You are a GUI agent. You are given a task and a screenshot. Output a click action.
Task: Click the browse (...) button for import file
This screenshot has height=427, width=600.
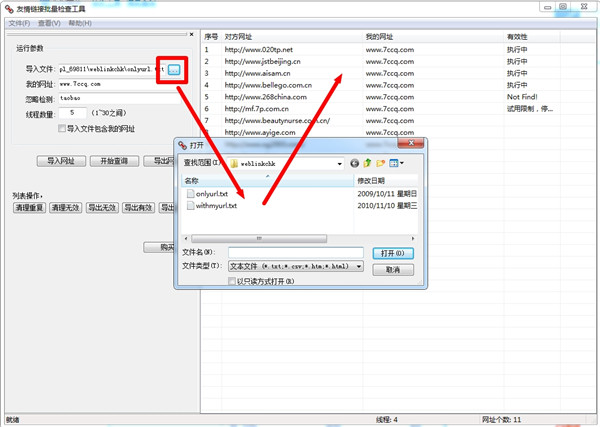174,69
